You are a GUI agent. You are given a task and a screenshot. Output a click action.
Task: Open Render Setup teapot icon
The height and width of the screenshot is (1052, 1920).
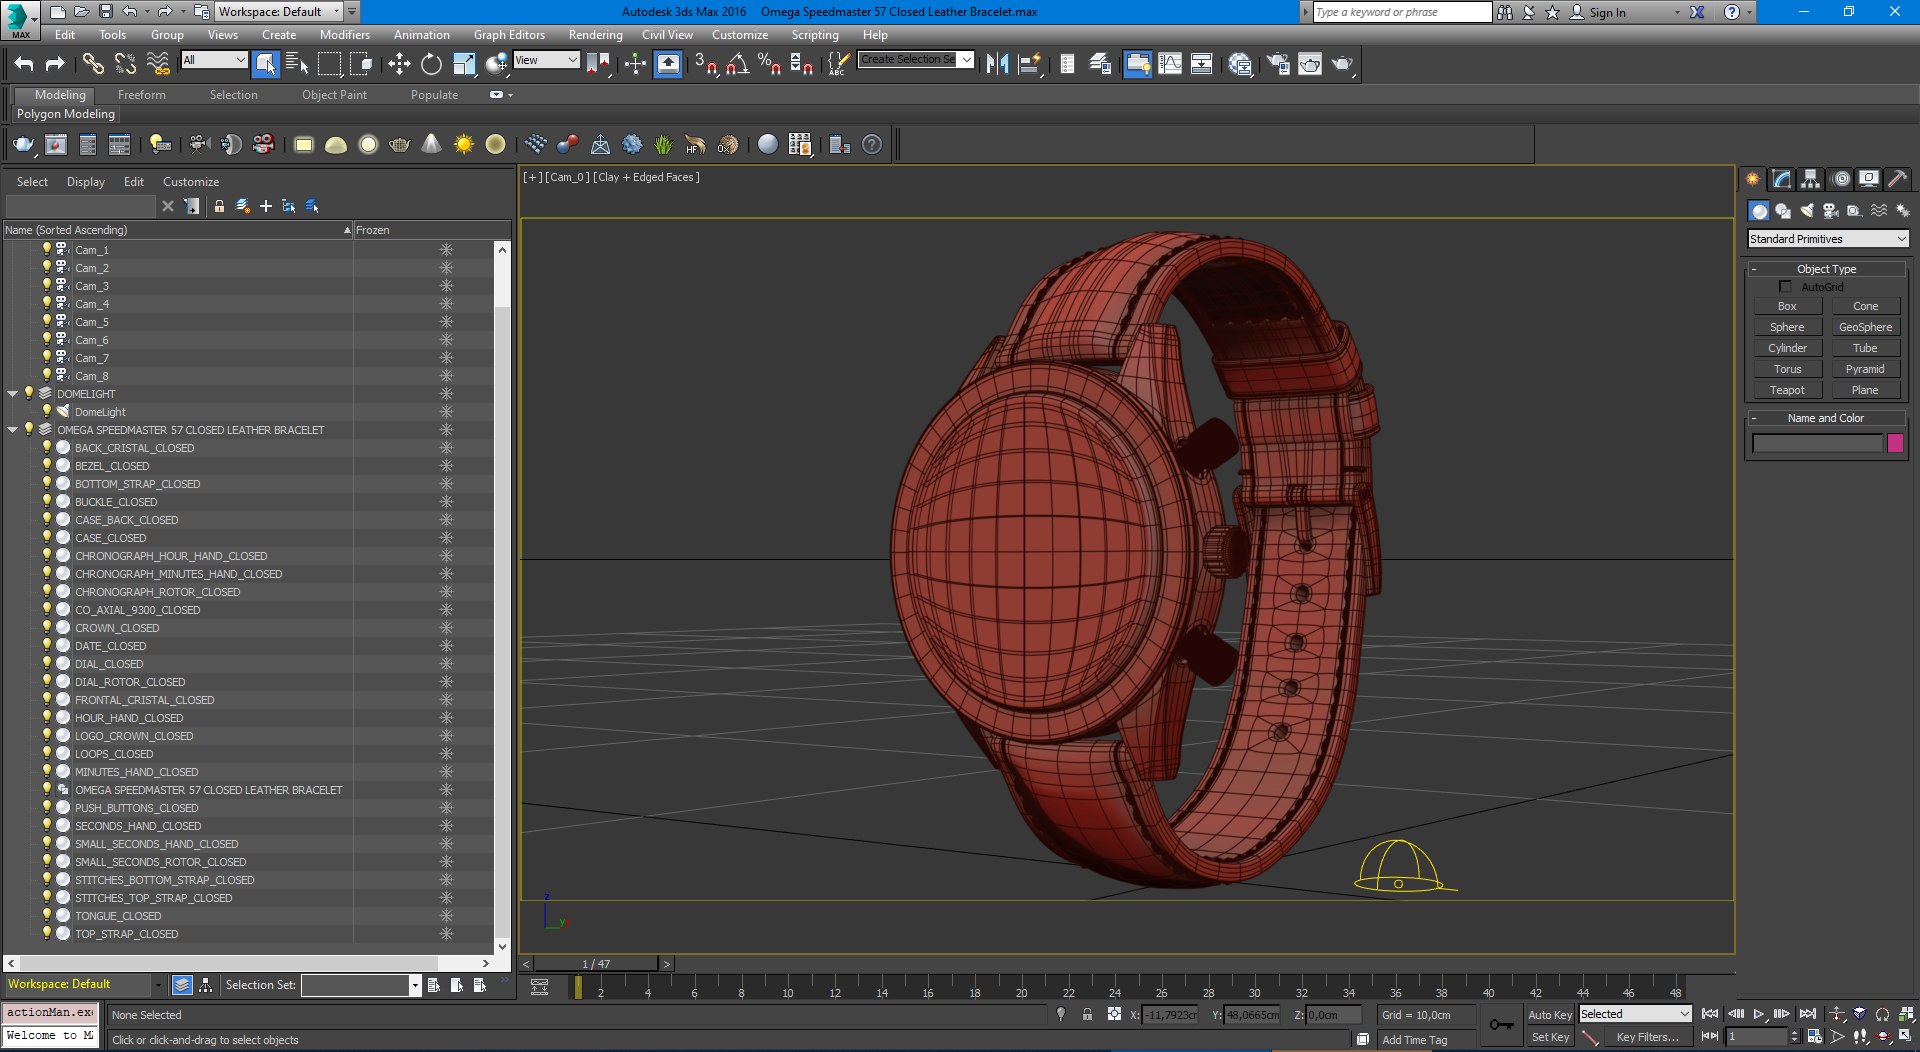1278,64
